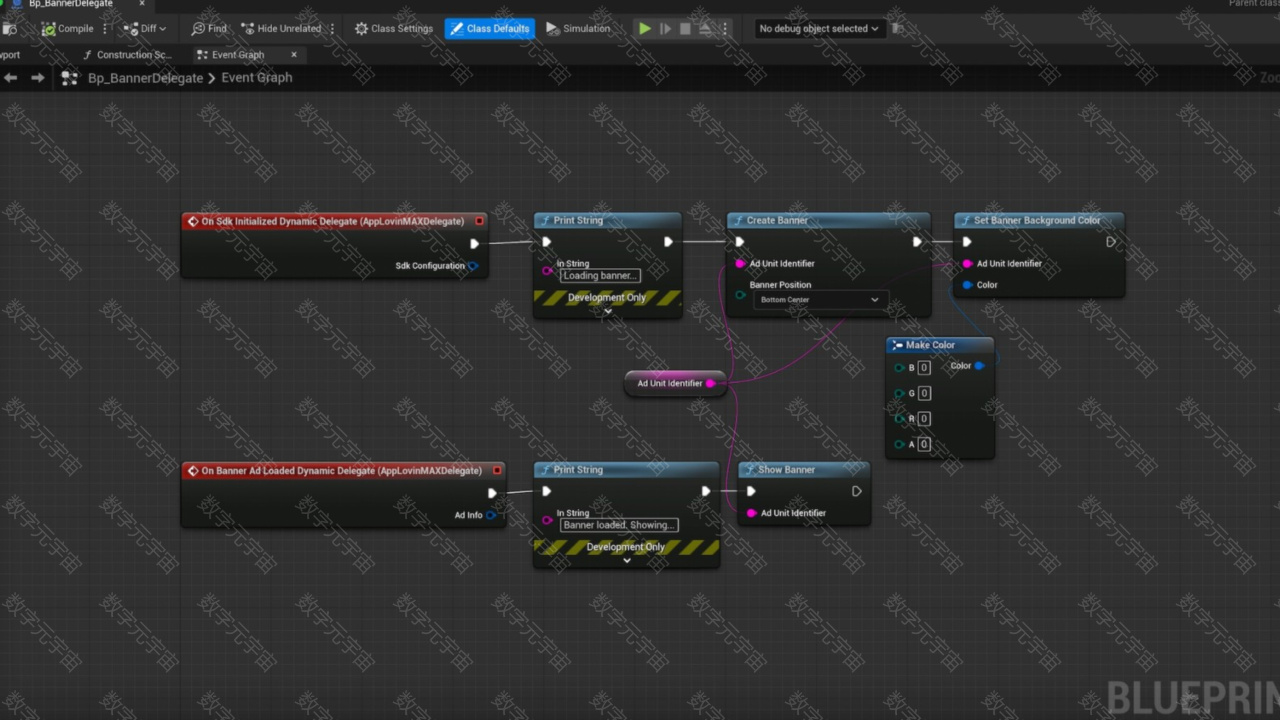This screenshot has height=720, width=1280.
Task: Toggle the Class Defaults button
Action: tap(489, 29)
